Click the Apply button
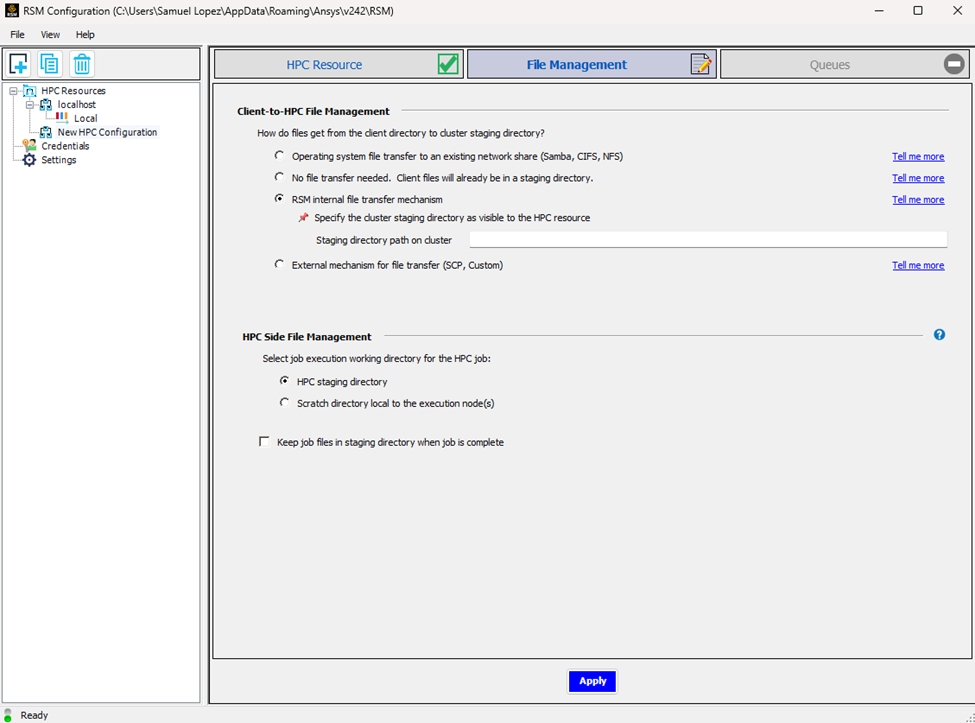This screenshot has height=723, width=975. 592,681
